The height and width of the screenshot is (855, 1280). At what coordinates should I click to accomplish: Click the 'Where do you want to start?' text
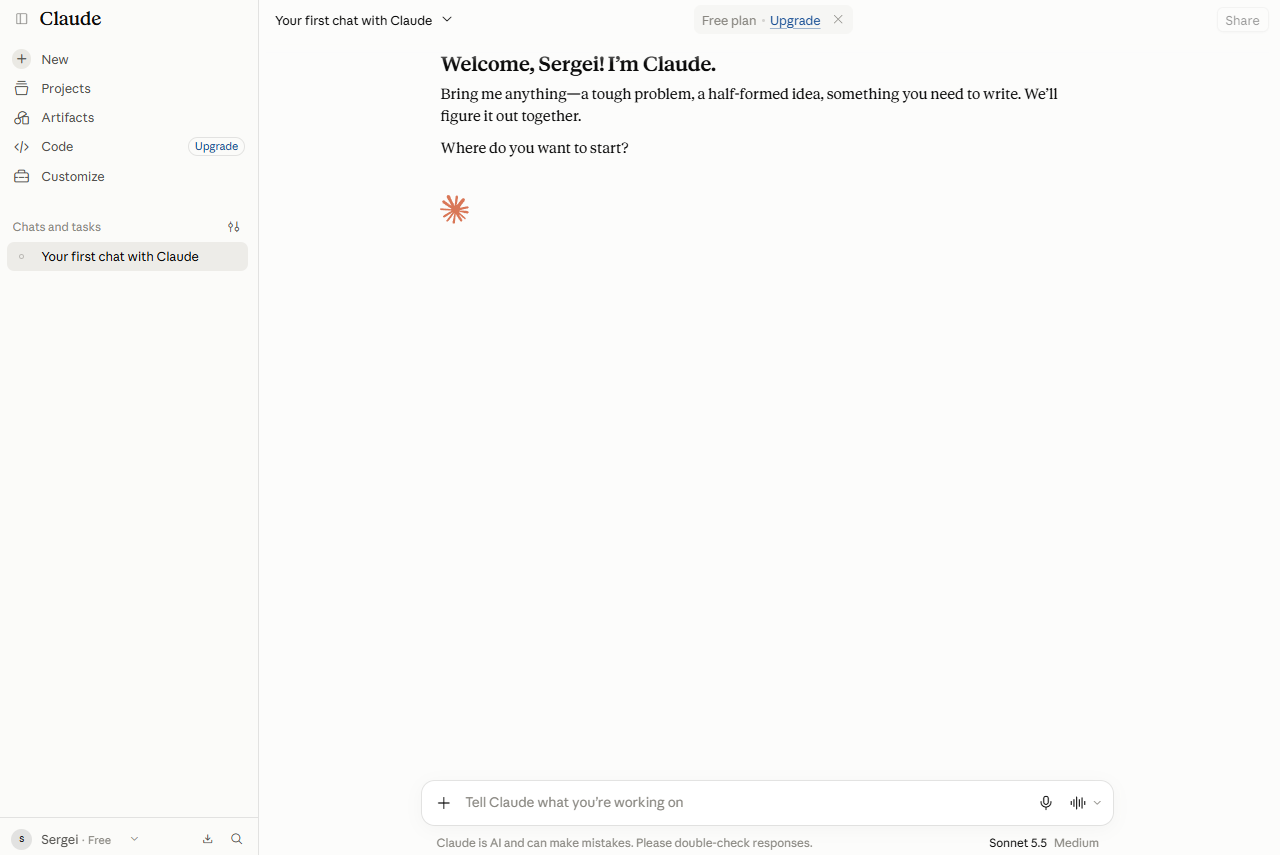[535, 148]
